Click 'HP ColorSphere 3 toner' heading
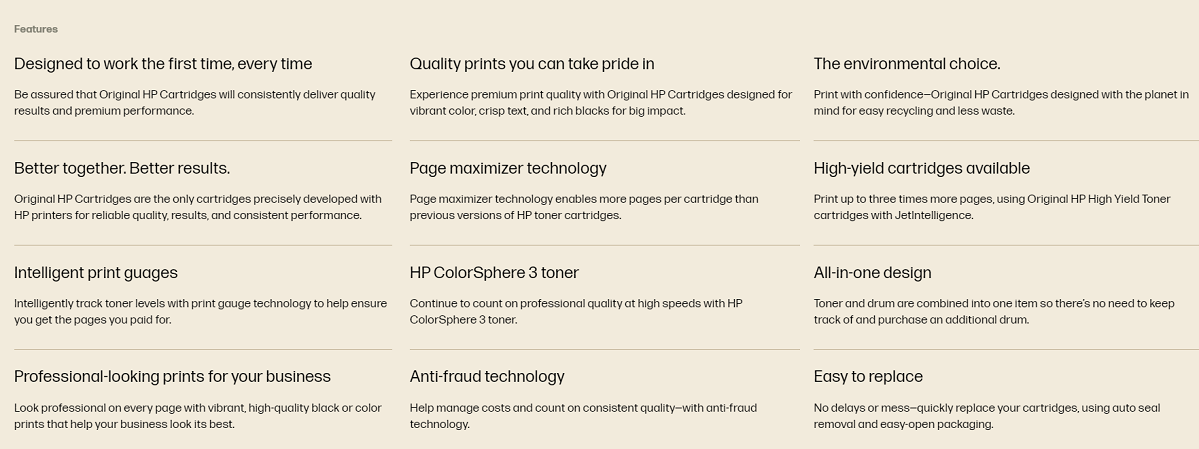Viewport: 1199px width, 449px height. (495, 273)
